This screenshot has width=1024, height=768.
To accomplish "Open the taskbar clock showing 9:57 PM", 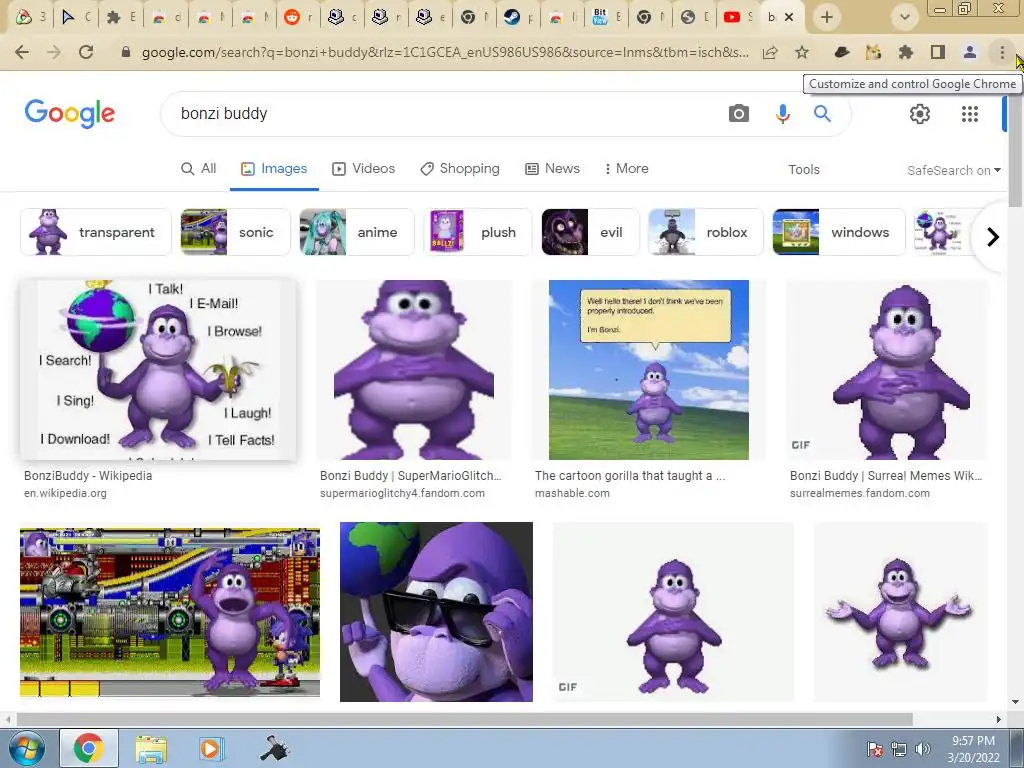I will click(x=973, y=749).
